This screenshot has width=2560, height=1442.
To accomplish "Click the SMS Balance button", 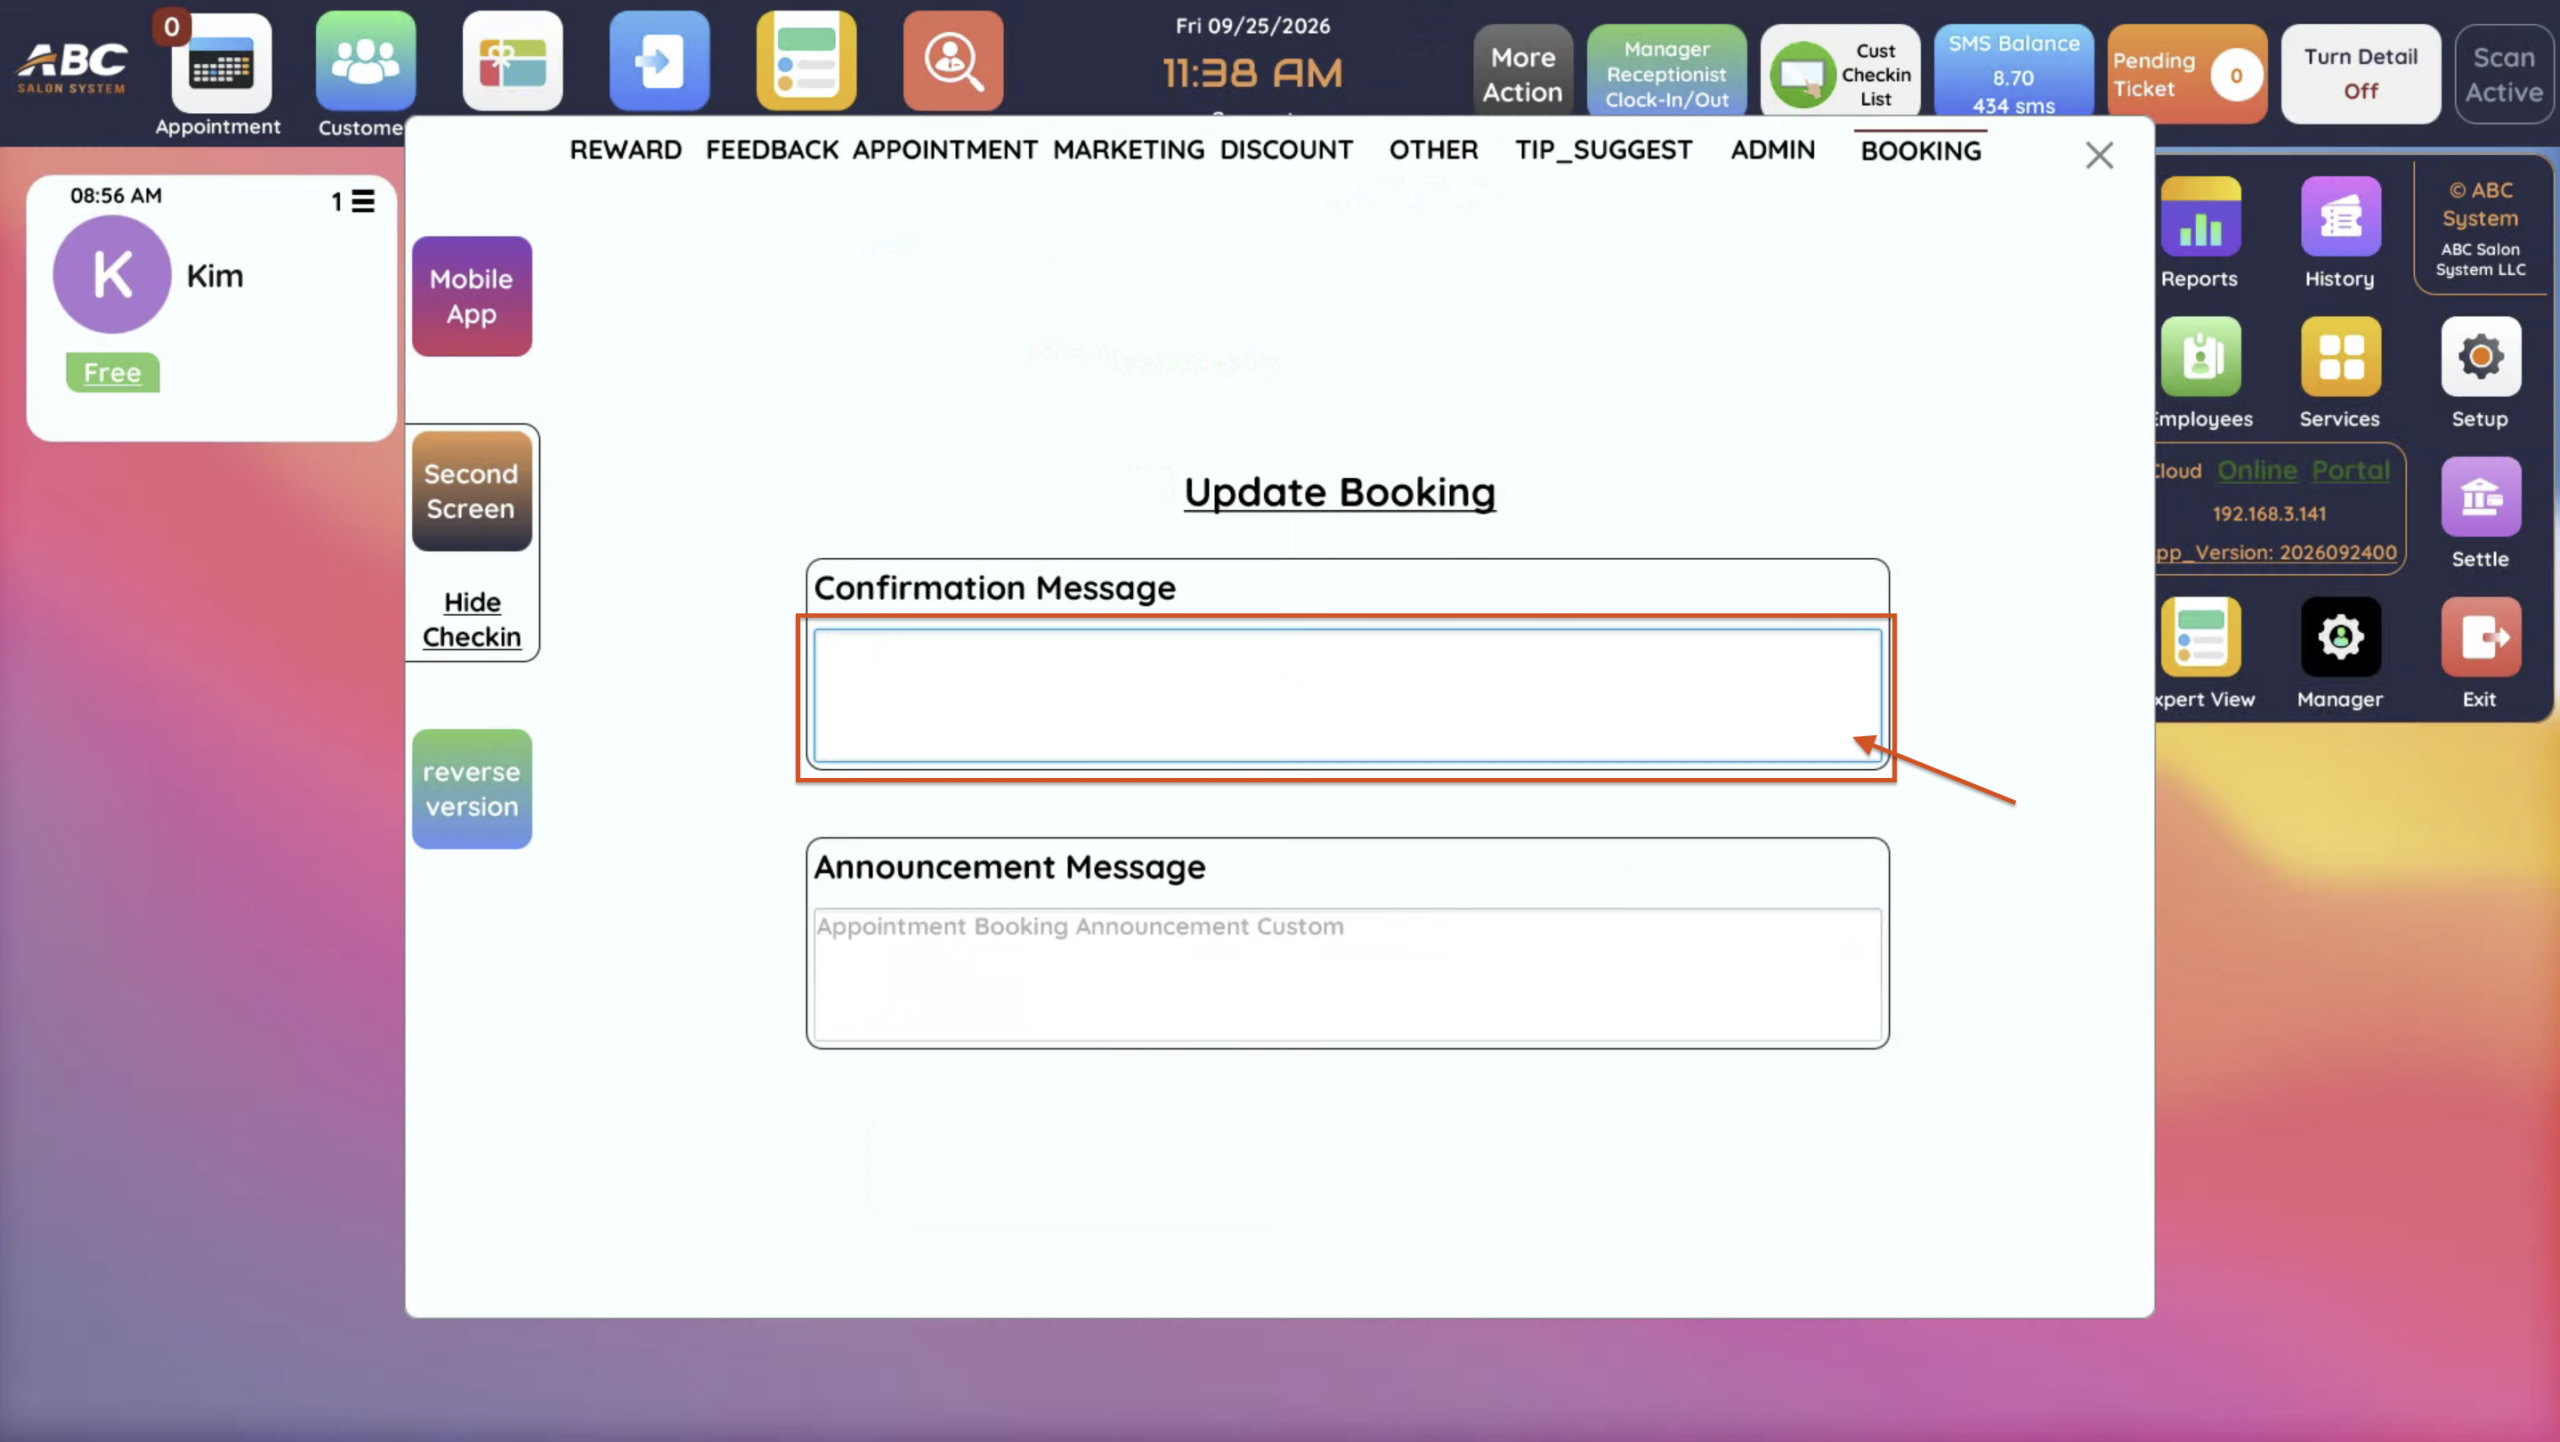I will coord(2013,72).
